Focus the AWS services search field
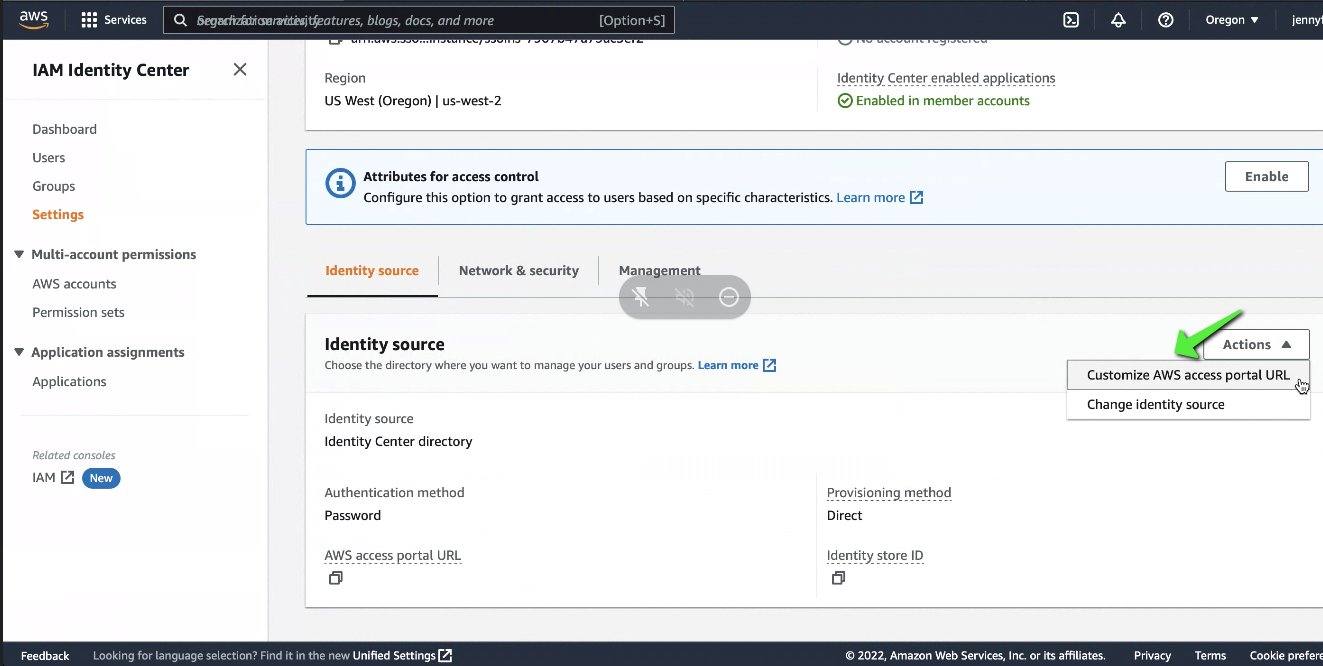The height and width of the screenshot is (666, 1323). coord(418,20)
